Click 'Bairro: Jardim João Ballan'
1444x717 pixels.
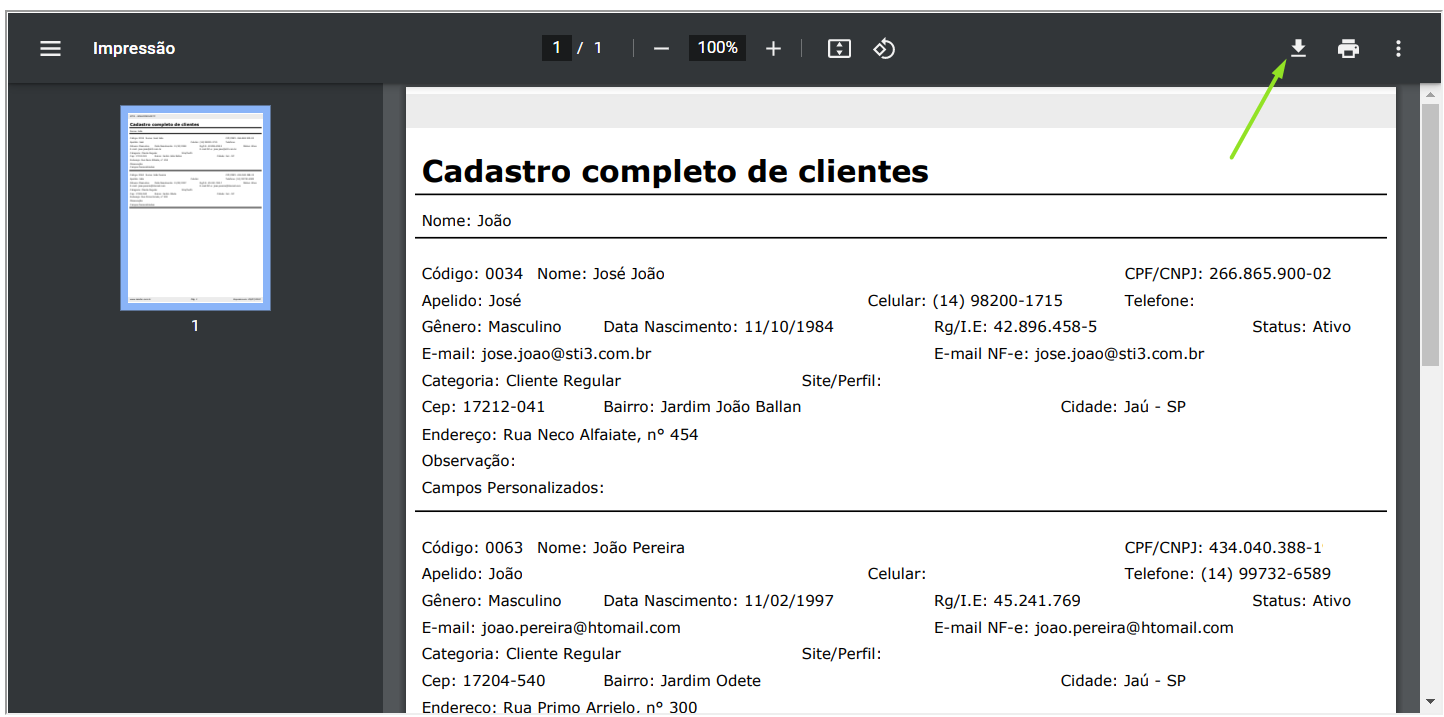tap(703, 407)
